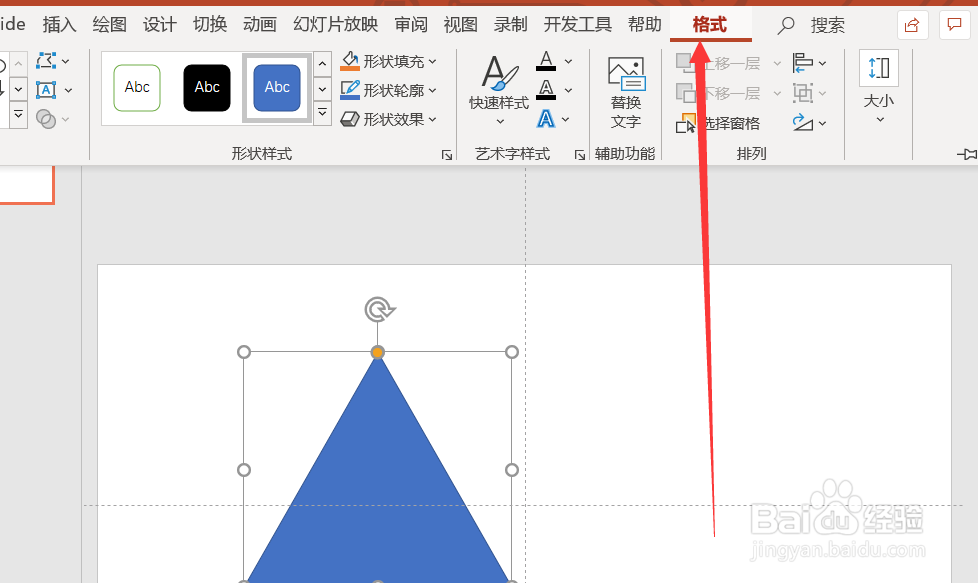The height and width of the screenshot is (583, 978).
Task: Open the 形状填充 (Shape Fill) tool
Action: pos(383,61)
